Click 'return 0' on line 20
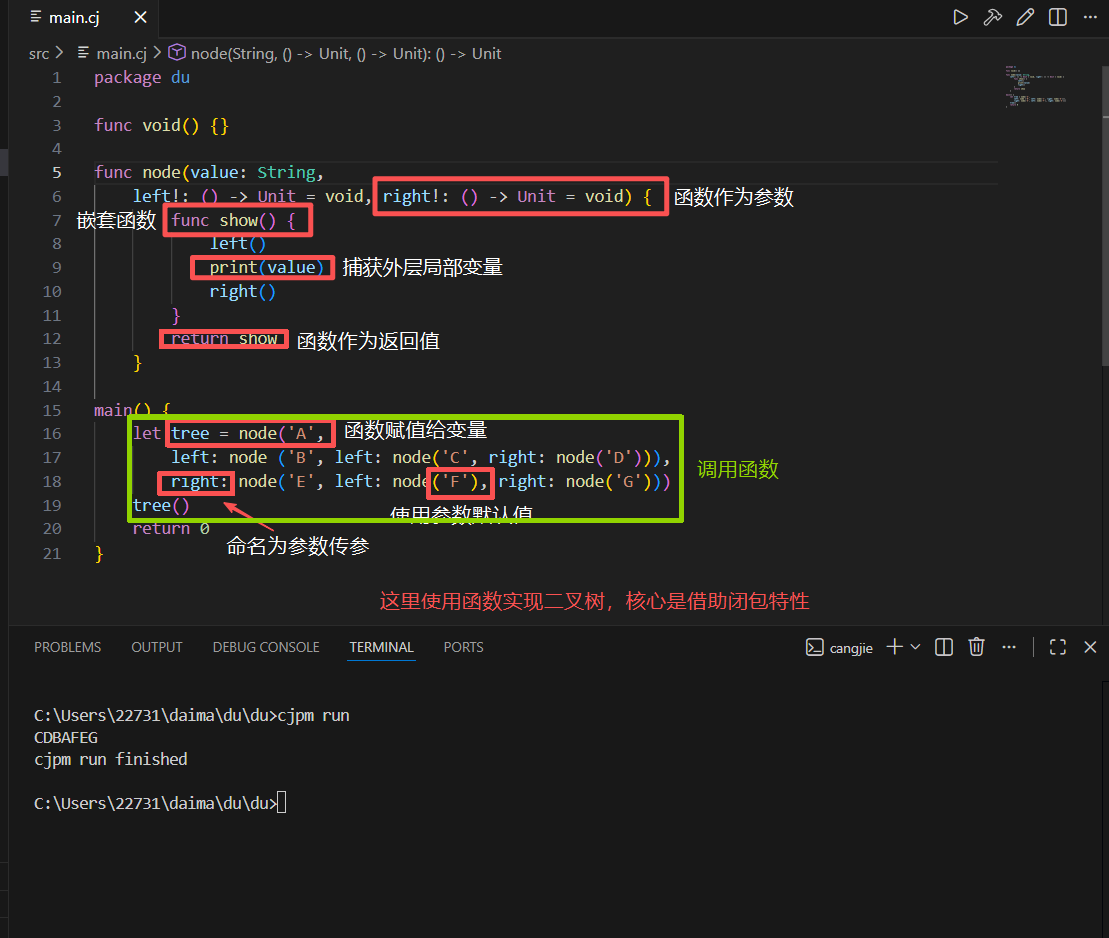The width and height of the screenshot is (1109, 938). click(171, 529)
